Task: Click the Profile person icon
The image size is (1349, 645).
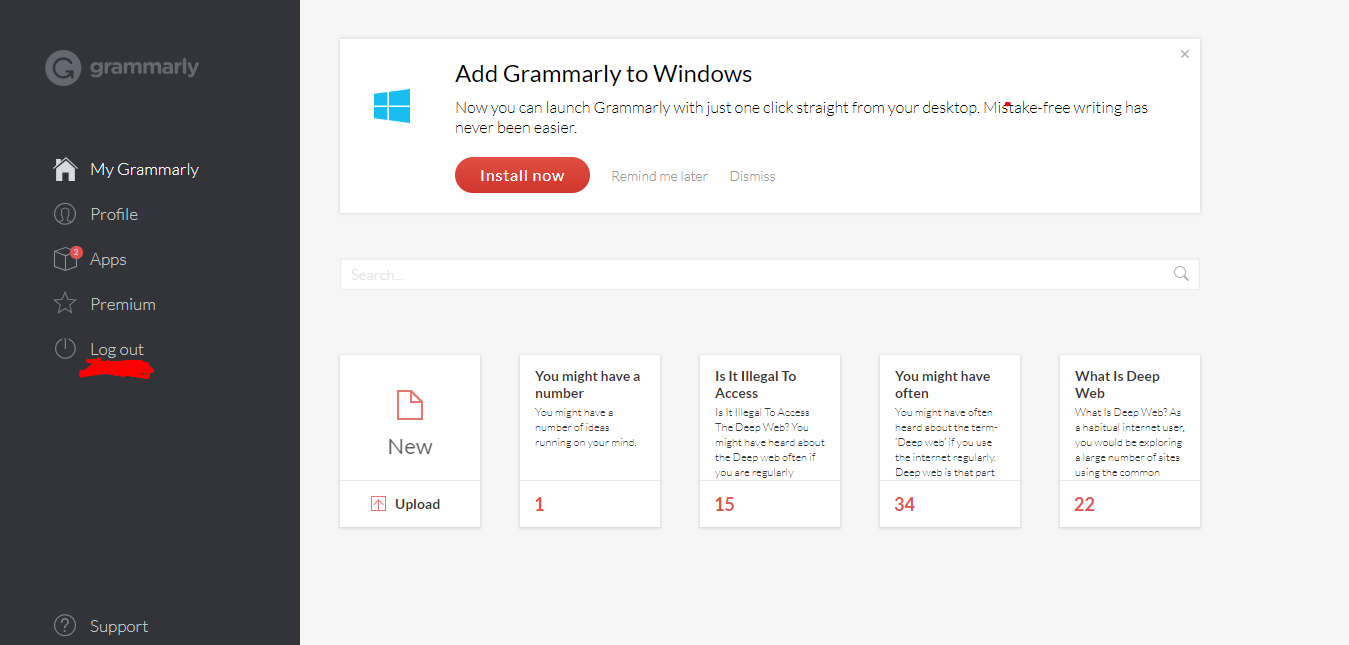Action: tap(65, 214)
